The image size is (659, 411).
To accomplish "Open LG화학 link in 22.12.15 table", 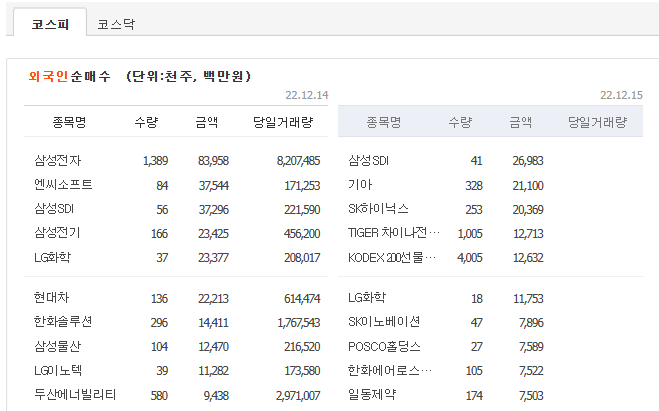I will [367, 298].
